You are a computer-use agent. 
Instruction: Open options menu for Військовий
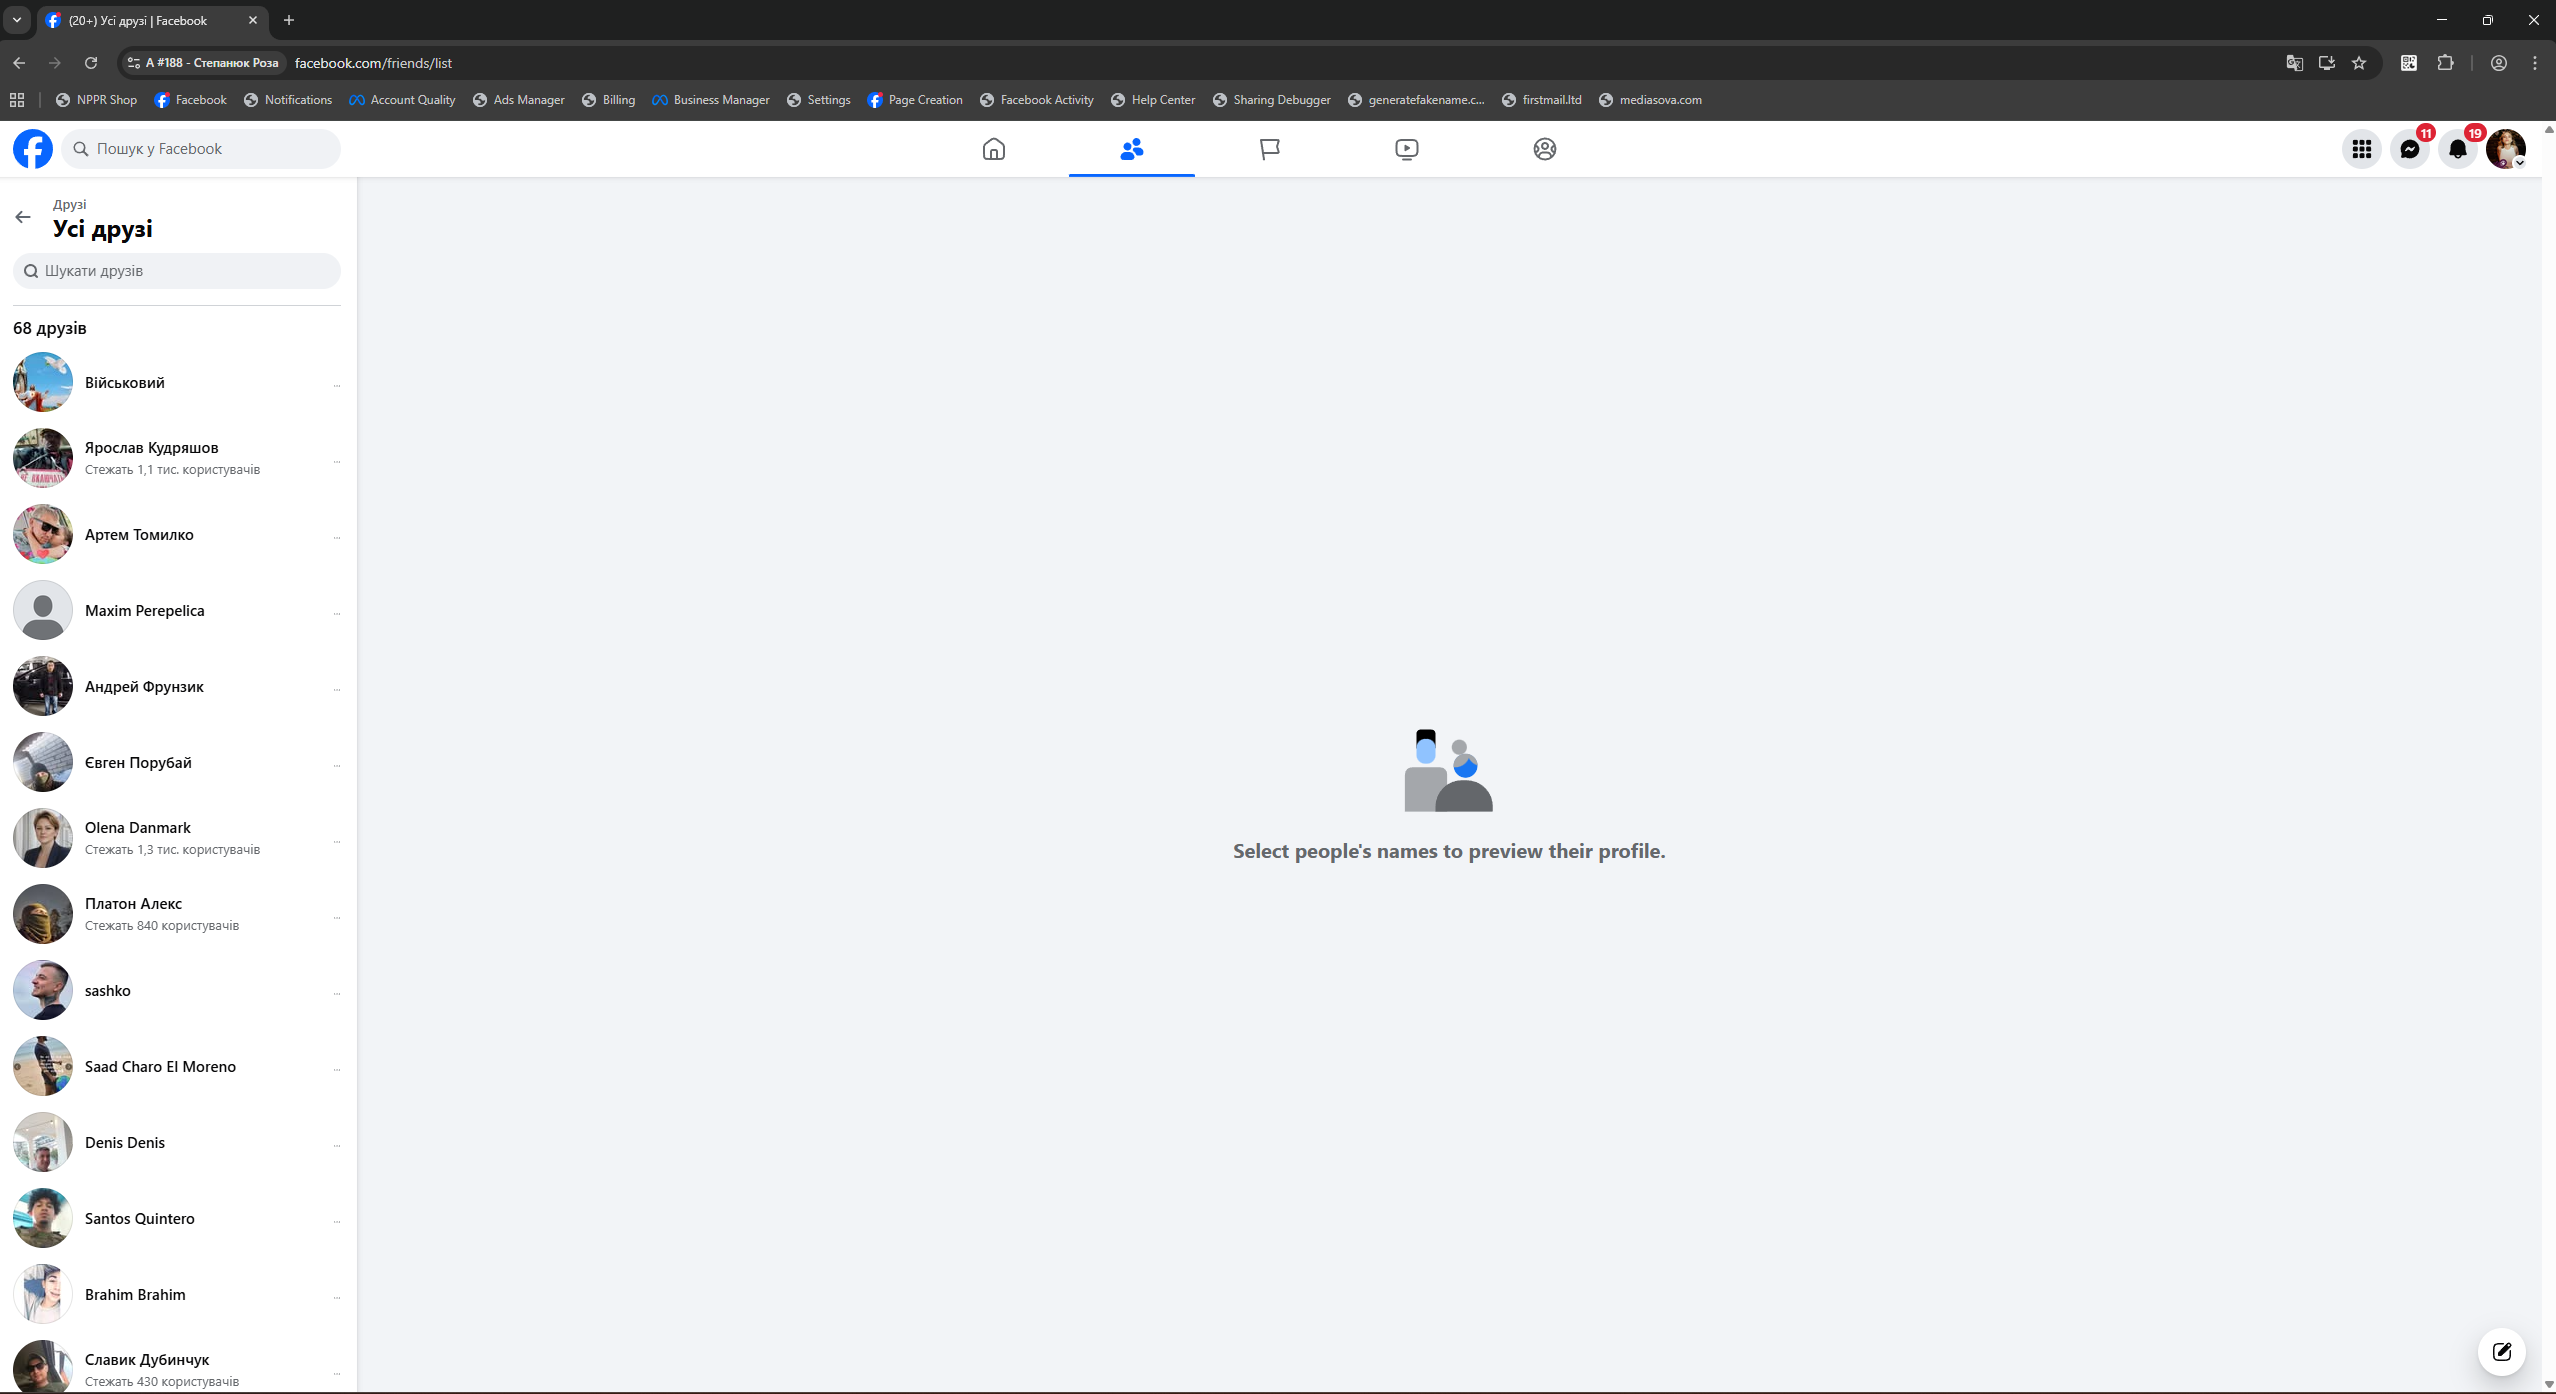[337, 385]
